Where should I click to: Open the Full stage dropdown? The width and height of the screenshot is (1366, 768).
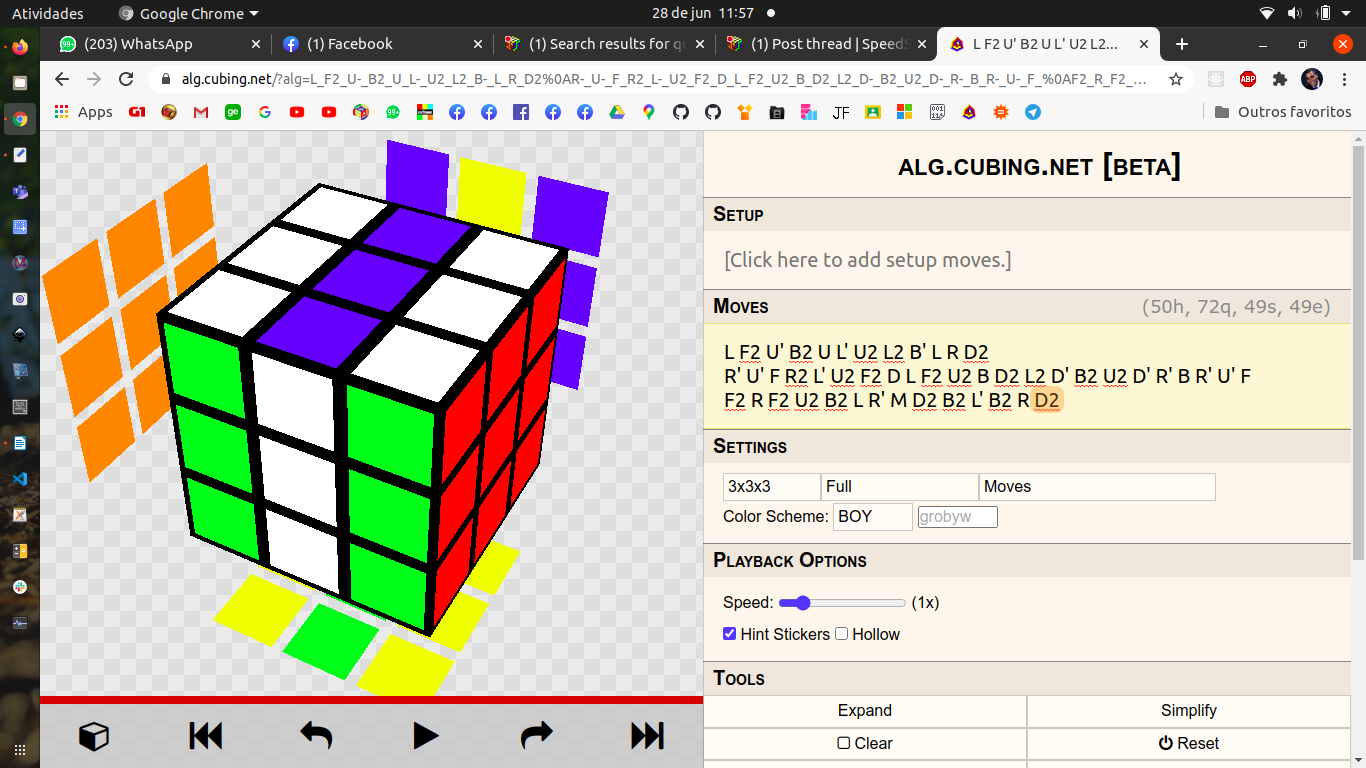(x=900, y=487)
